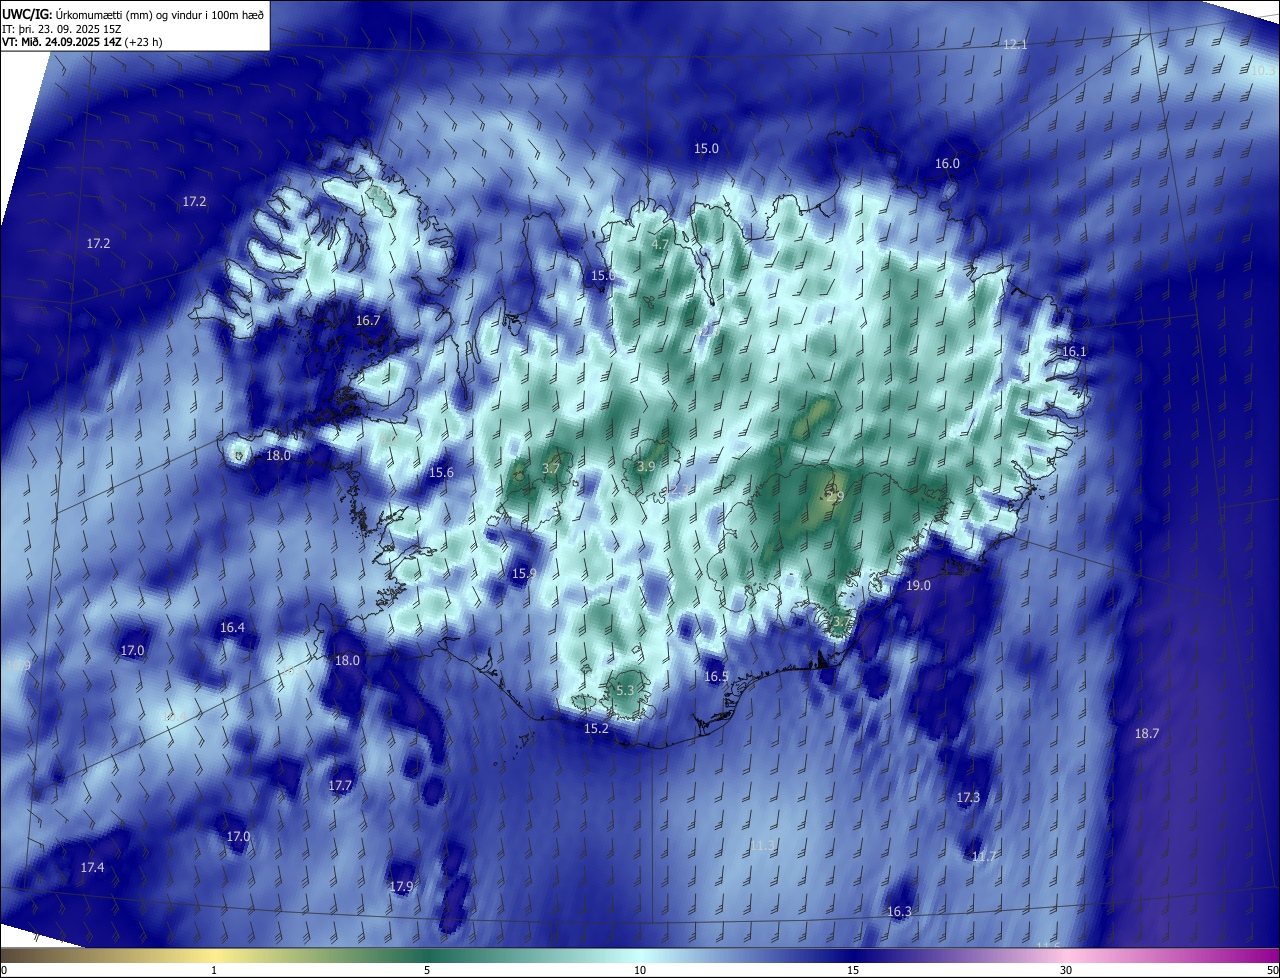Click the faint 11.3 value label

[762, 846]
